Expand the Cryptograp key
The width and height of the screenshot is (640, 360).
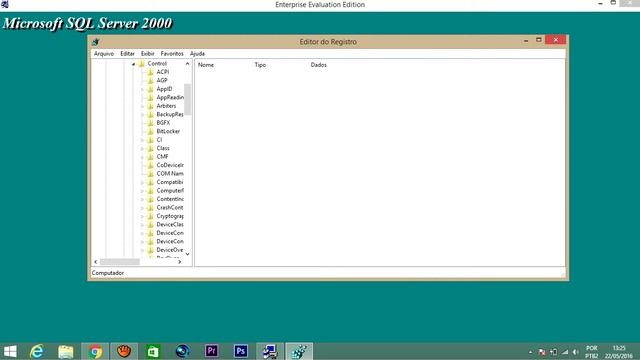point(142,216)
